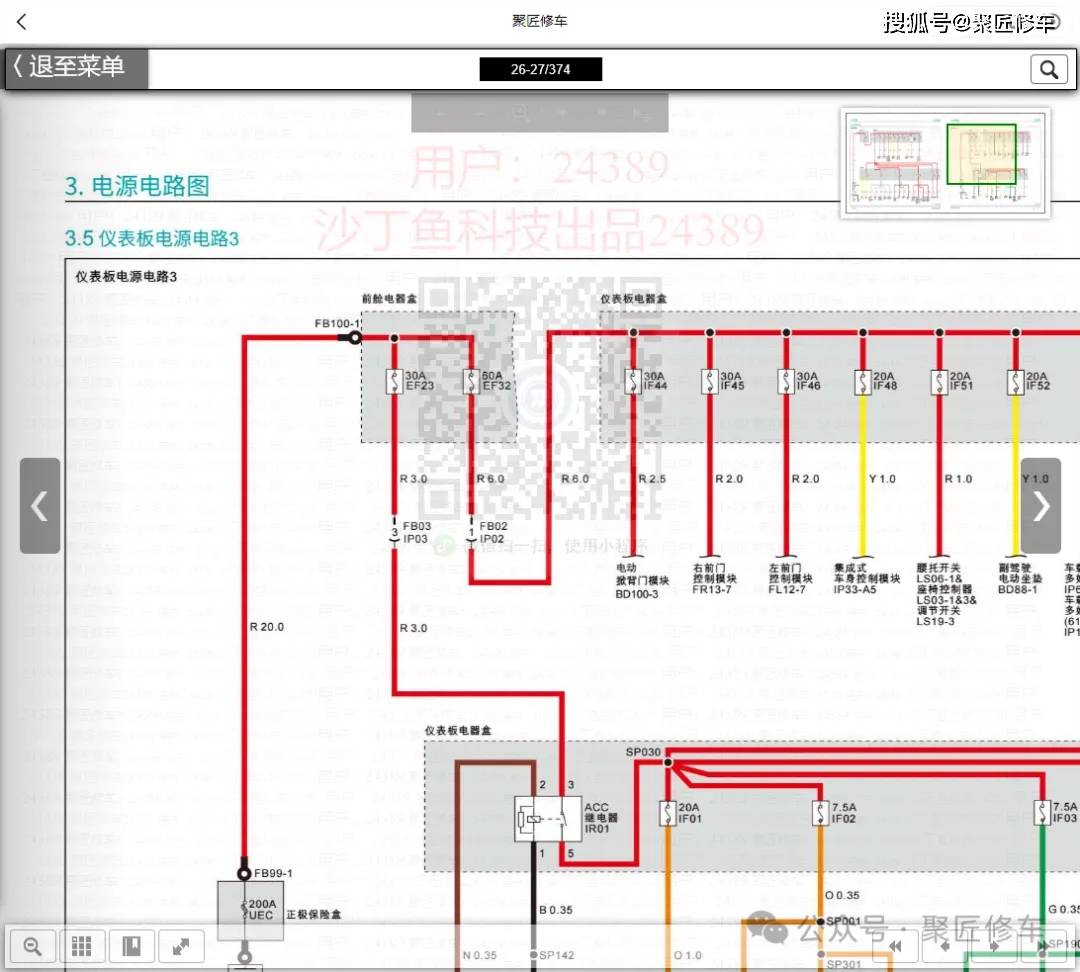Click the 200A UEC main fuse label

(x=262, y=909)
